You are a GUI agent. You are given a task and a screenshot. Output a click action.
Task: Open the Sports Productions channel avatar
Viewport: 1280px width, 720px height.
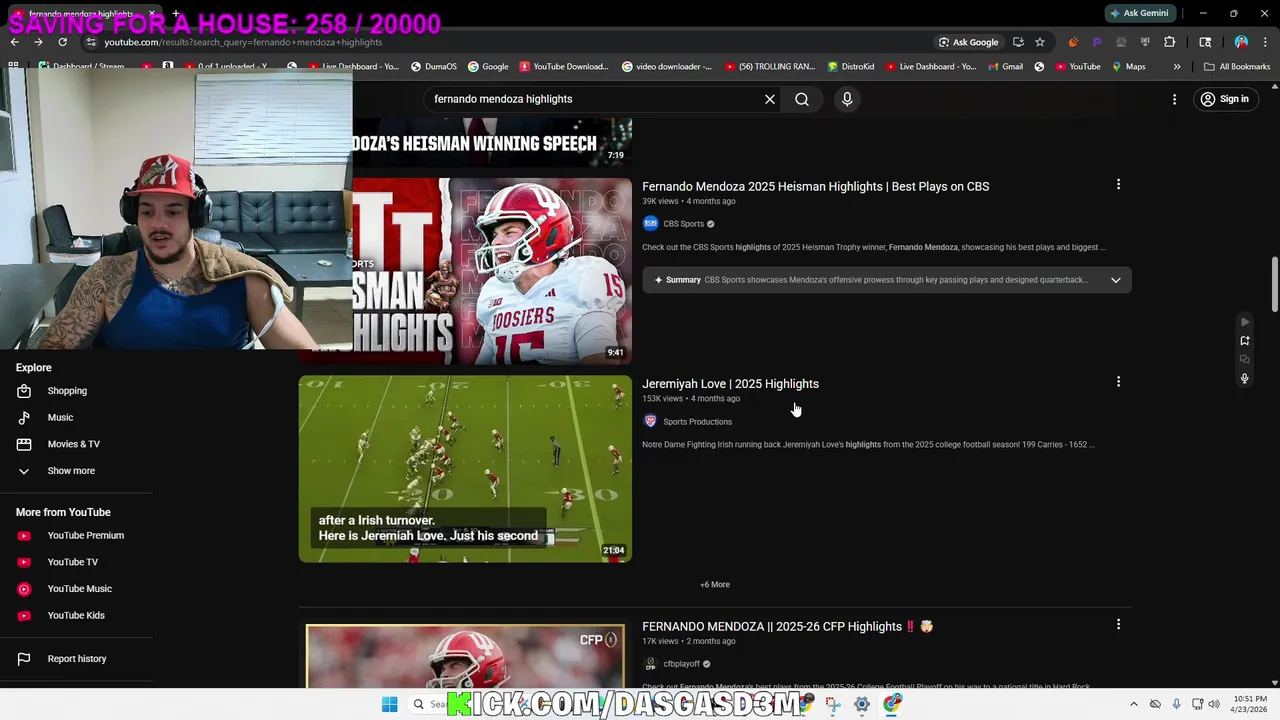pyautogui.click(x=650, y=422)
